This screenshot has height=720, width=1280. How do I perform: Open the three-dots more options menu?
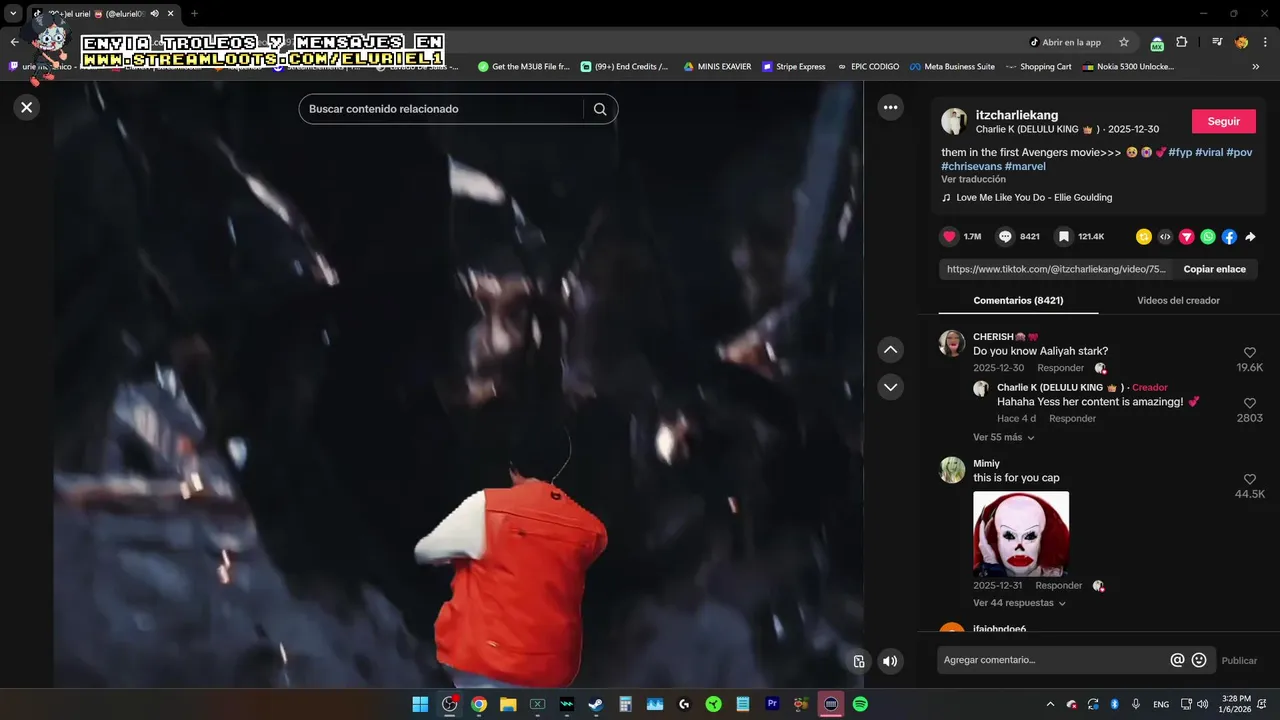click(x=890, y=107)
